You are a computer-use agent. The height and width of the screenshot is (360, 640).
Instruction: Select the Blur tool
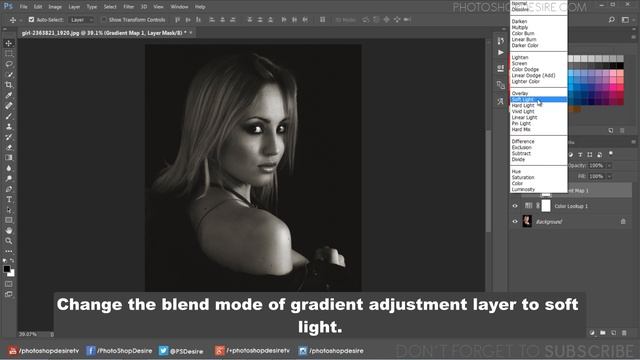[9, 168]
